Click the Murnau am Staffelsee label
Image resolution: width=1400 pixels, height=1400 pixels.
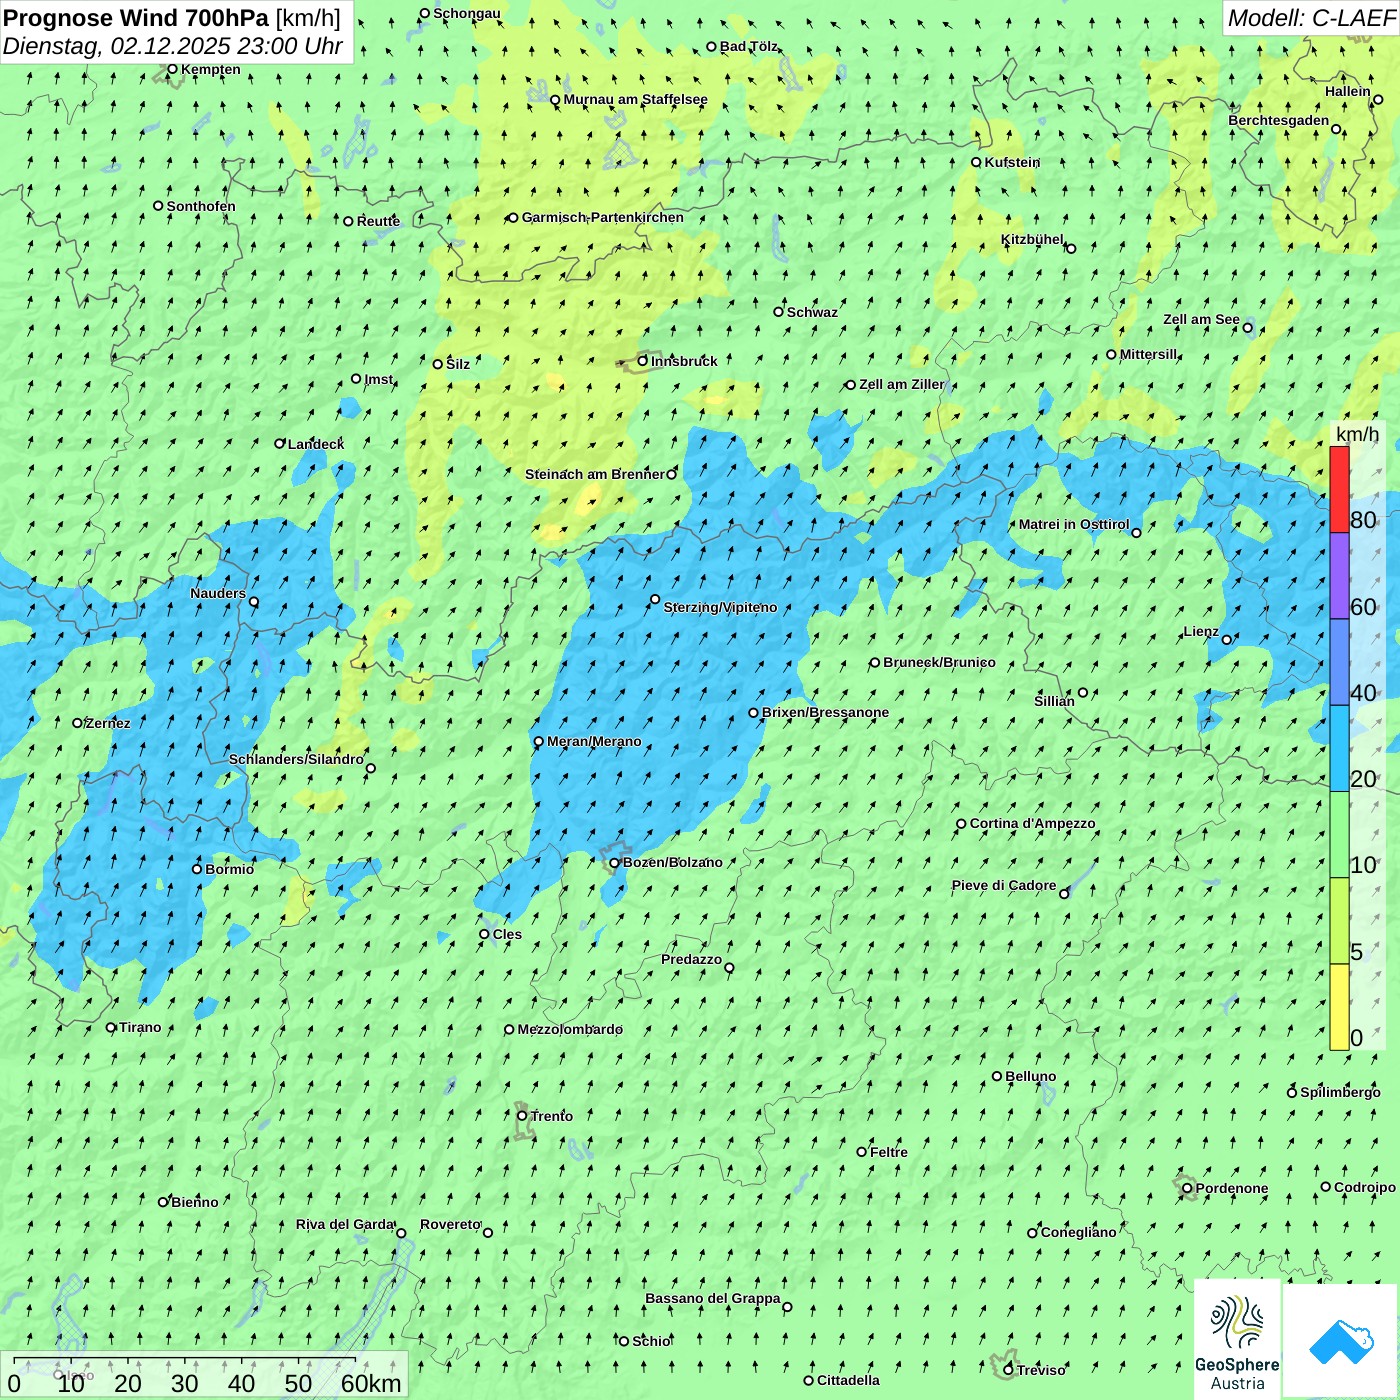tap(635, 99)
